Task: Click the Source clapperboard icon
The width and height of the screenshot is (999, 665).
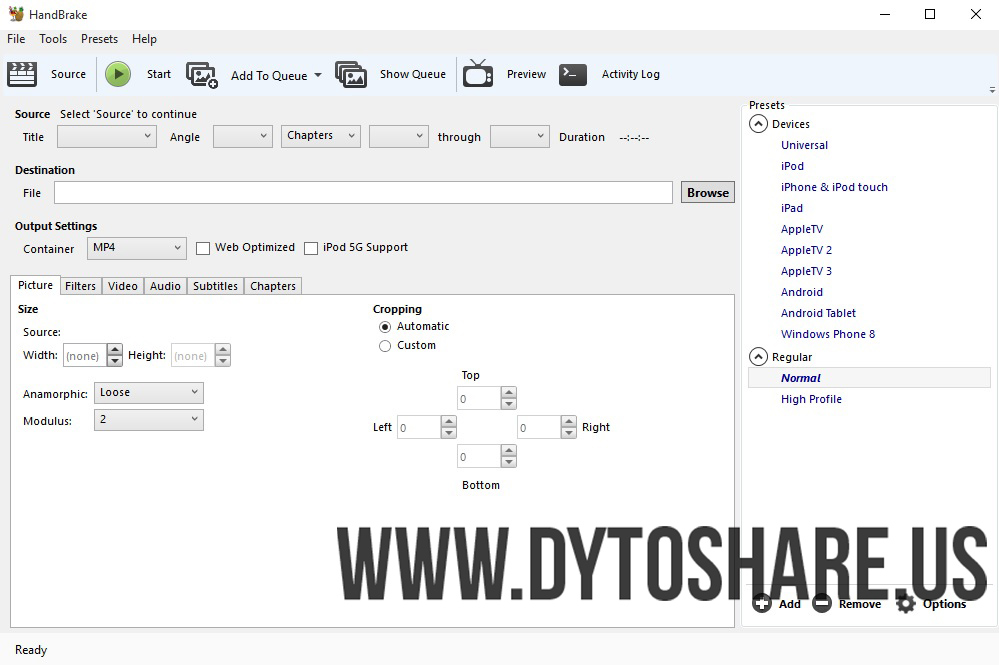Action: [x=22, y=75]
